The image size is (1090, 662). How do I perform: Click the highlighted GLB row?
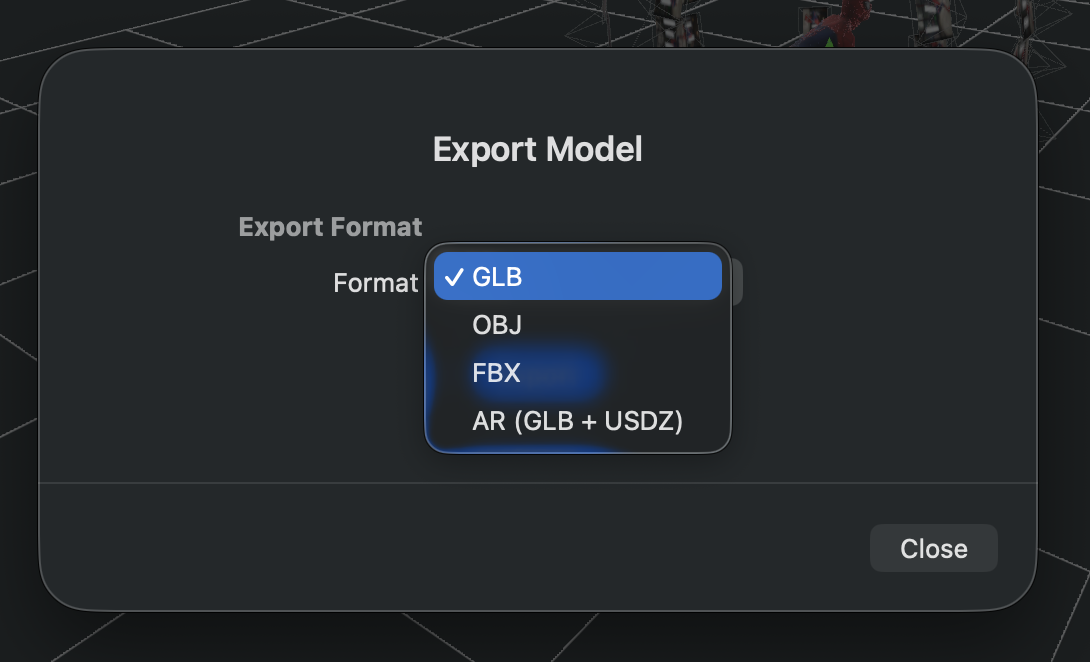tap(578, 276)
